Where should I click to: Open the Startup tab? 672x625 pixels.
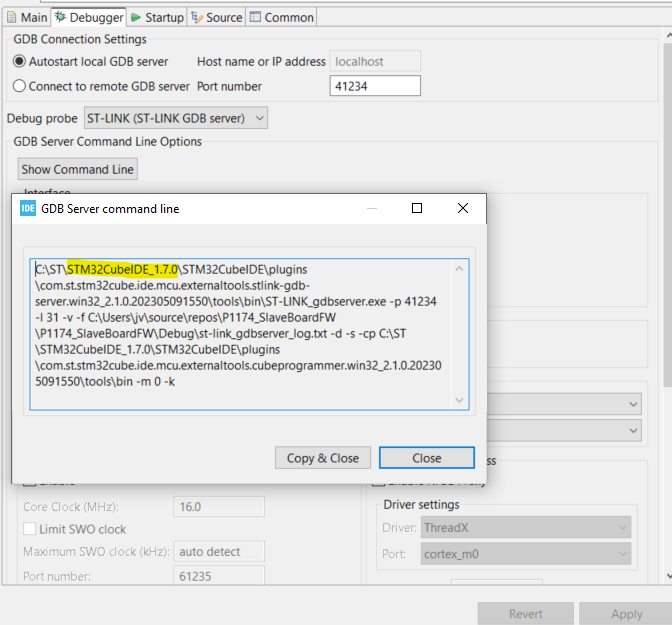point(157,18)
